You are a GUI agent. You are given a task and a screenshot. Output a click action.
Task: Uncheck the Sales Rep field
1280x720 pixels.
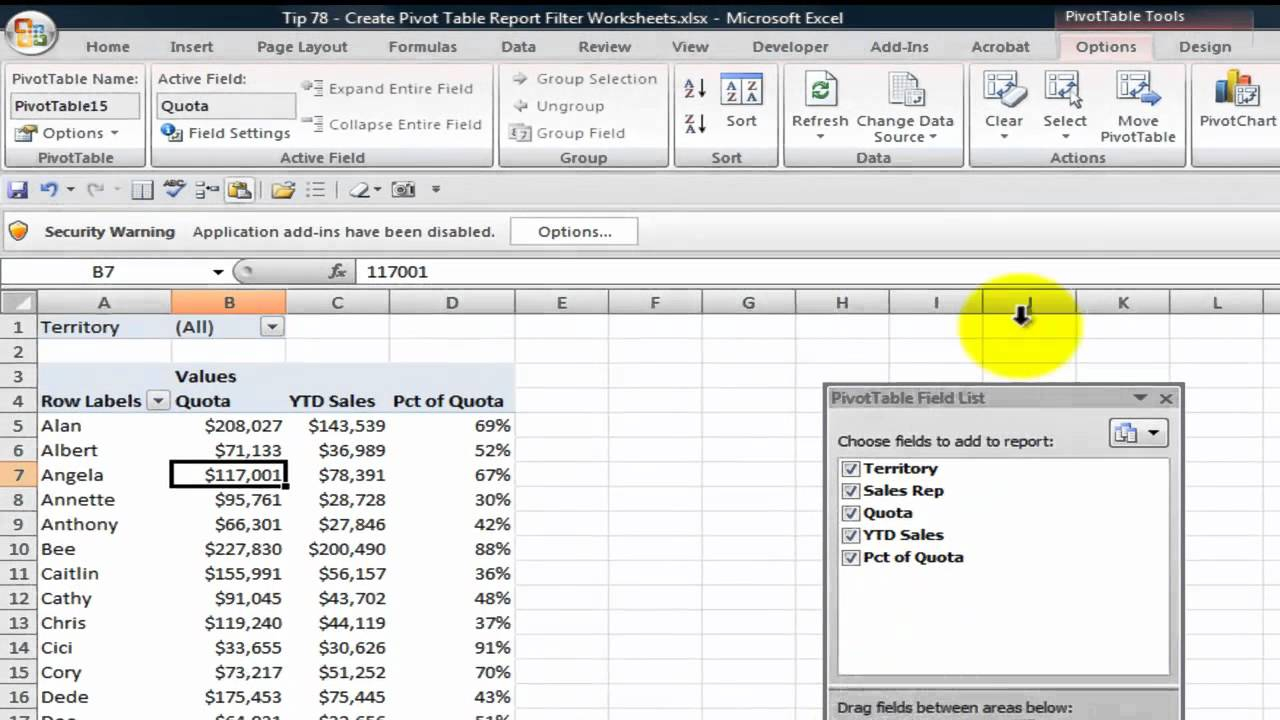pos(851,490)
